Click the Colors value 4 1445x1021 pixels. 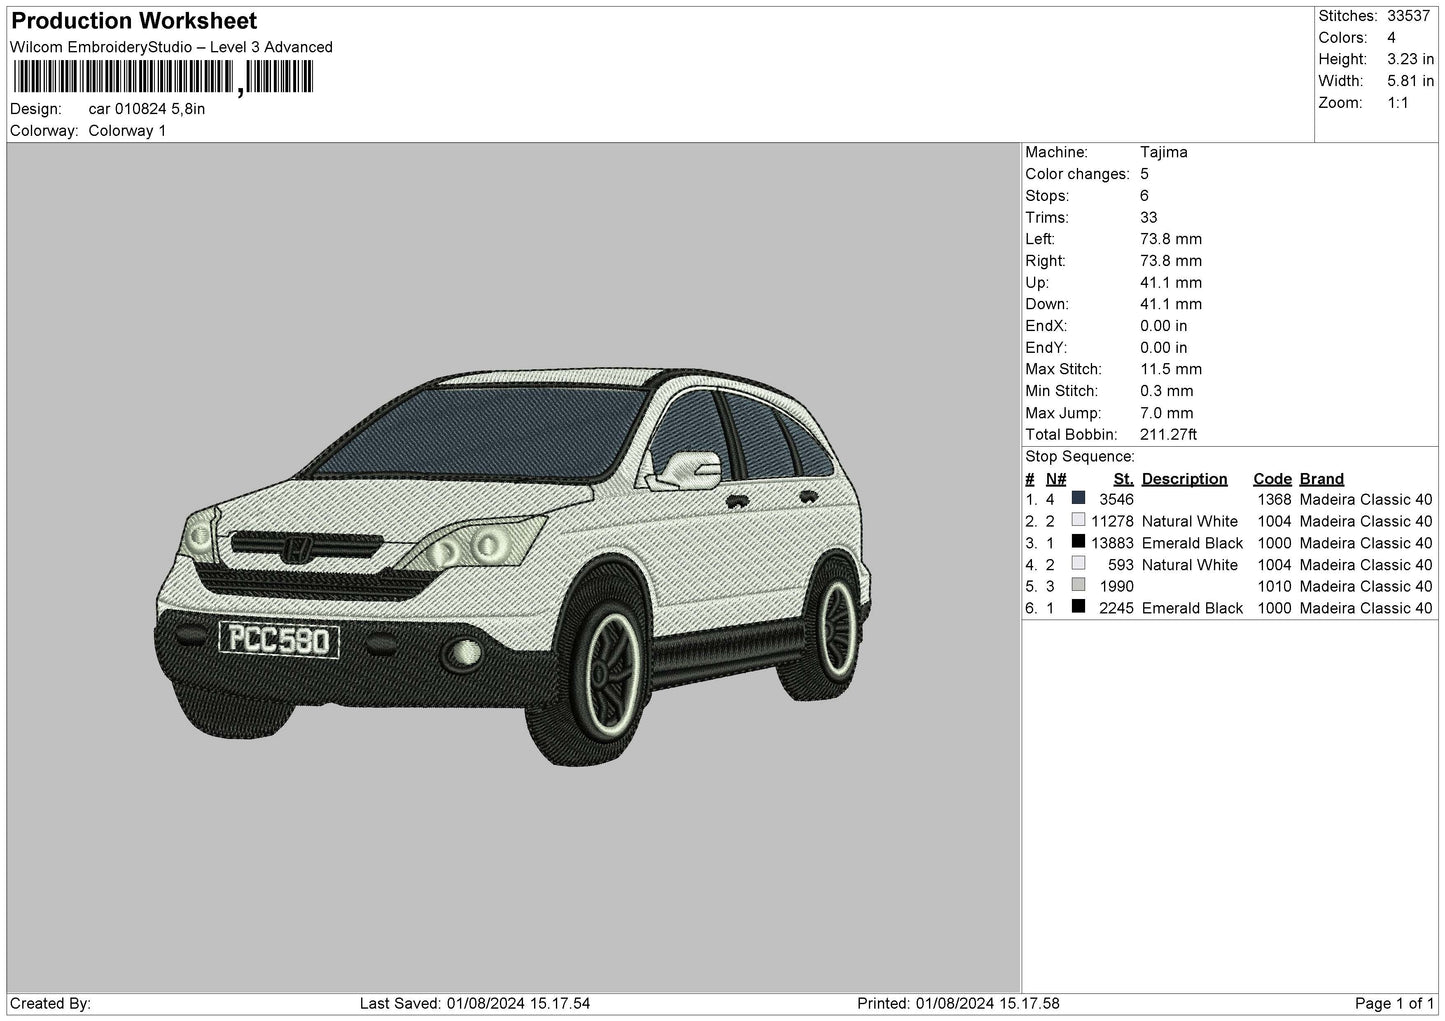click(x=1392, y=38)
